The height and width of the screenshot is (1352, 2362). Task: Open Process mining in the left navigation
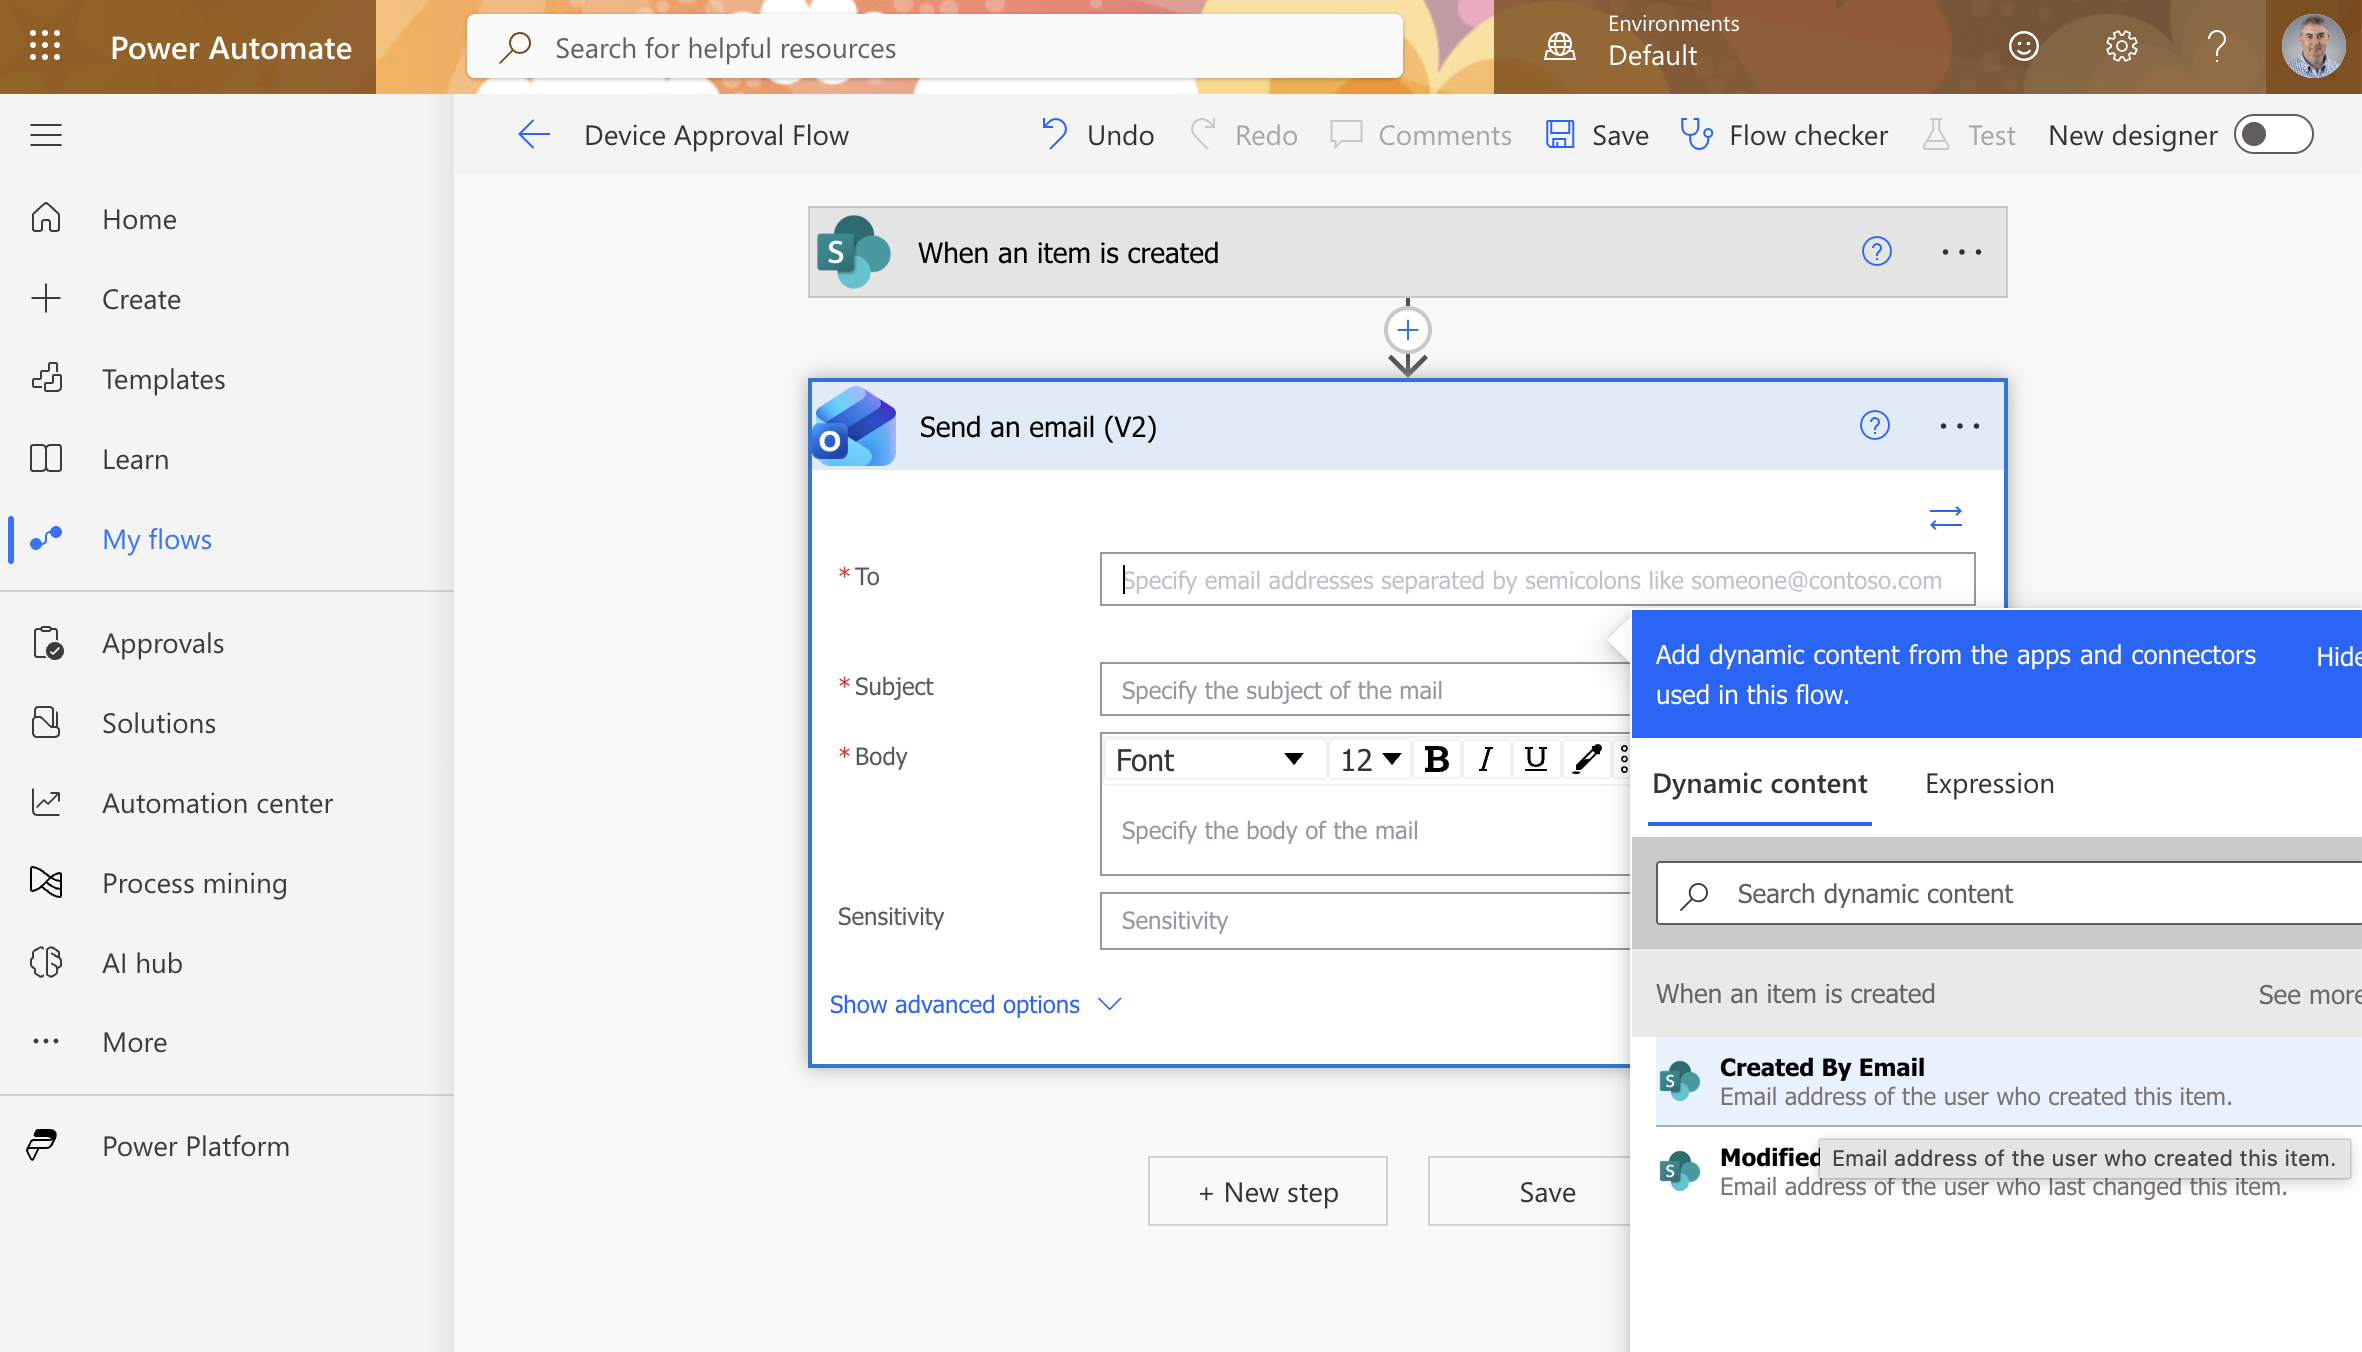[194, 883]
